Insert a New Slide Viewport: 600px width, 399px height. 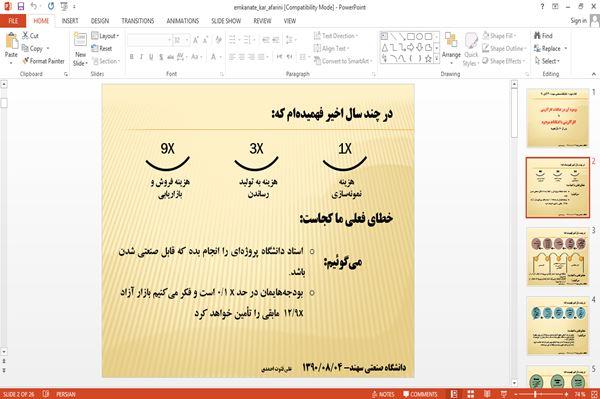(x=80, y=50)
